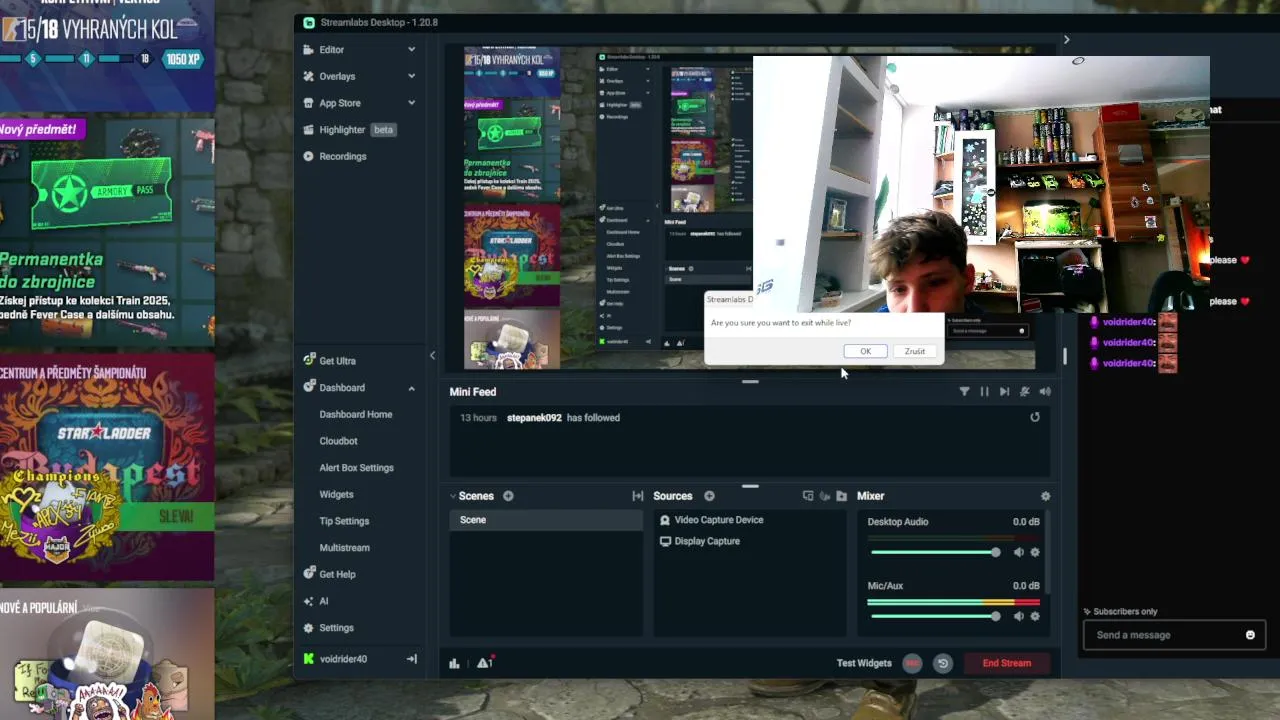This screenshot has width=1280, height=720.
Task: Filter Mini Feed events with the funnel icon
Action: coord(964,392)
